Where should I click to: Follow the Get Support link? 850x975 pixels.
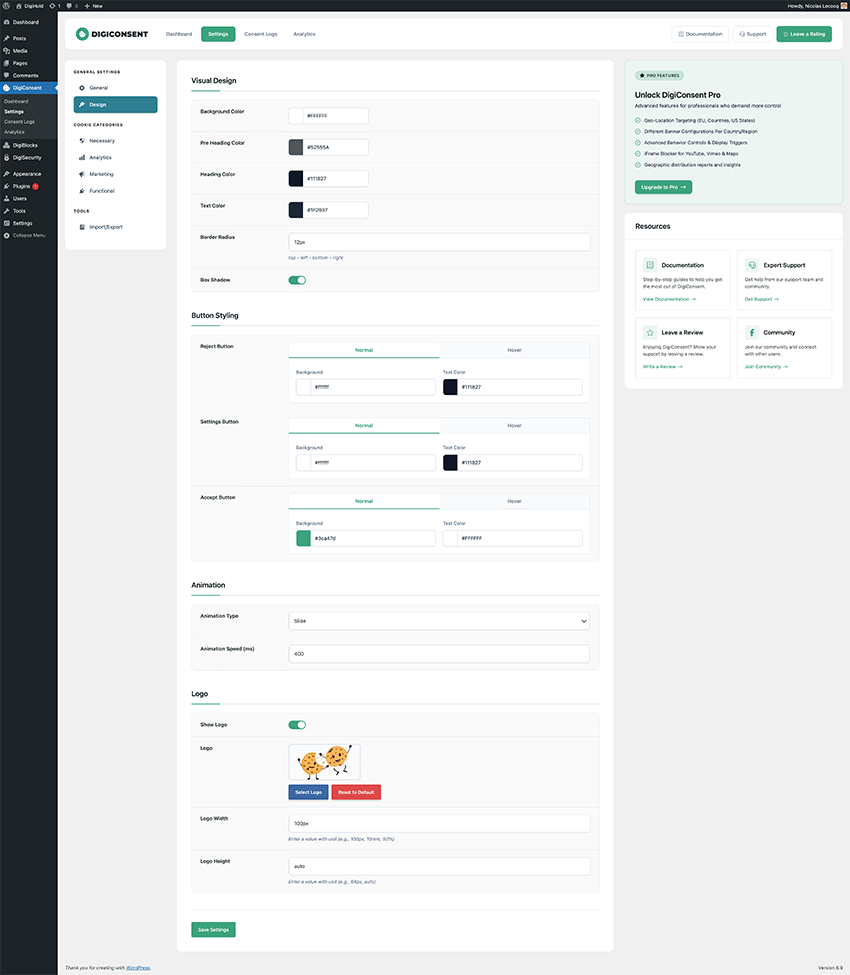762,299
